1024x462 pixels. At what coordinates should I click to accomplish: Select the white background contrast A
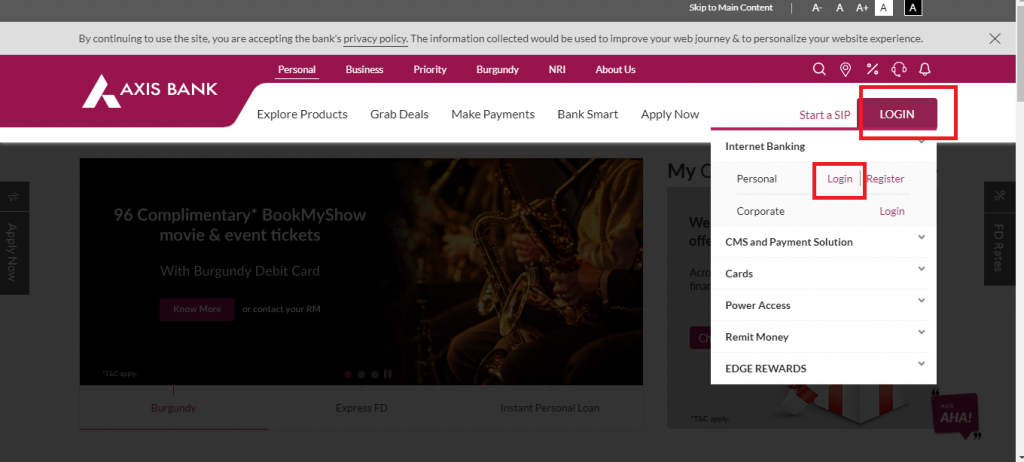pos(884,8)
